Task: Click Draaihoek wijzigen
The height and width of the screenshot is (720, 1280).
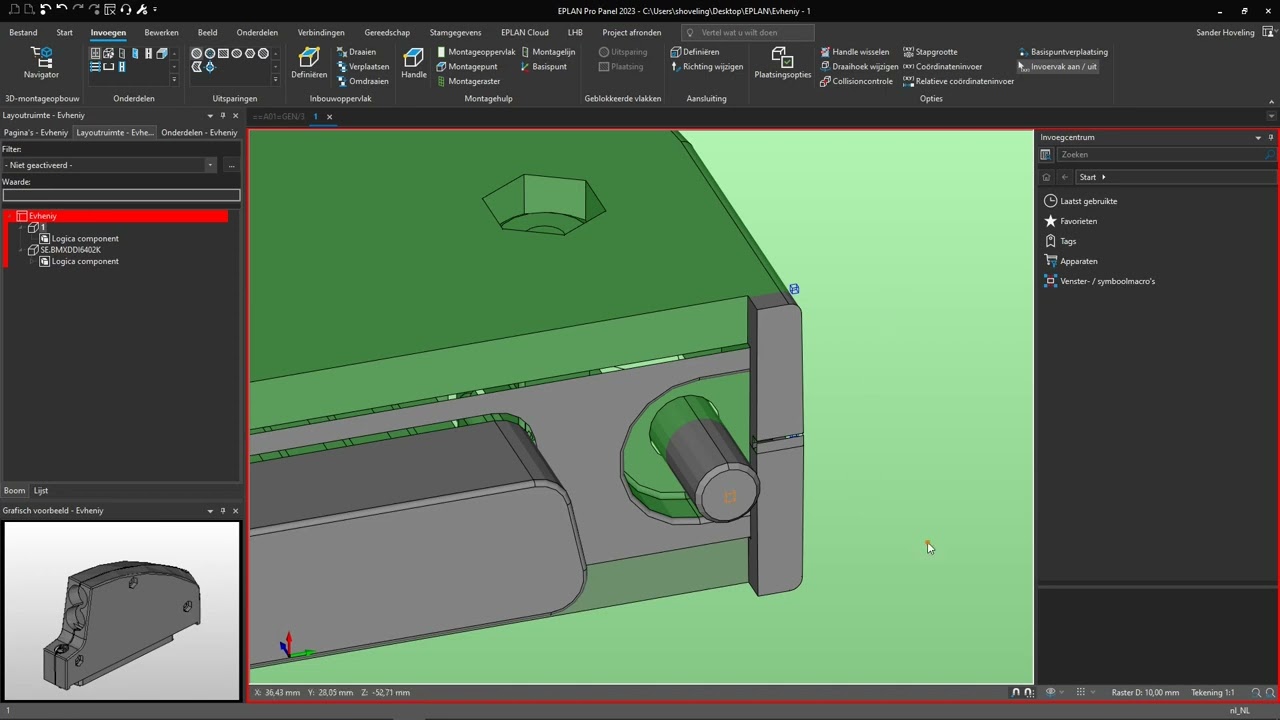Action: coord(859,67)
